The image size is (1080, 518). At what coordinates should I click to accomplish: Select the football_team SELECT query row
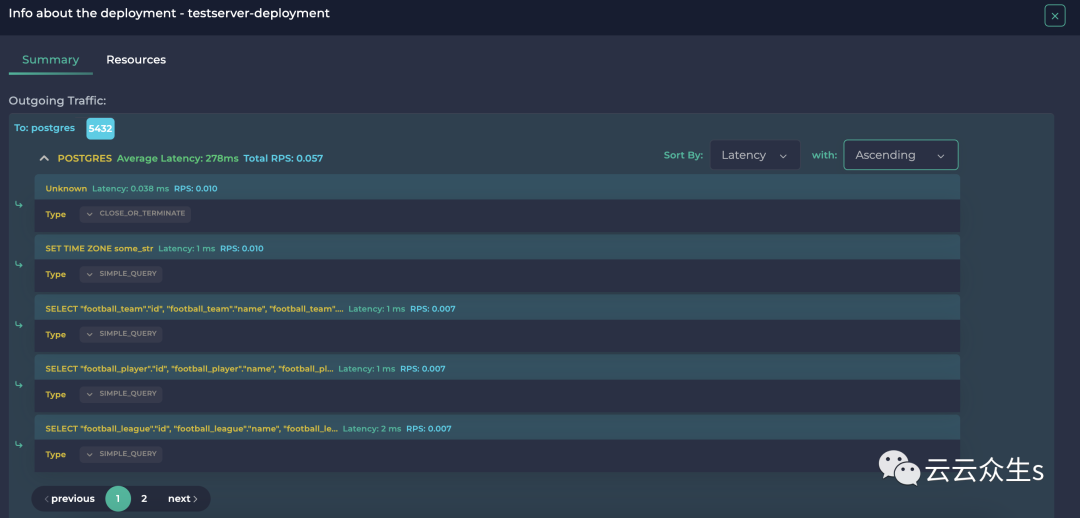point(497,309)
